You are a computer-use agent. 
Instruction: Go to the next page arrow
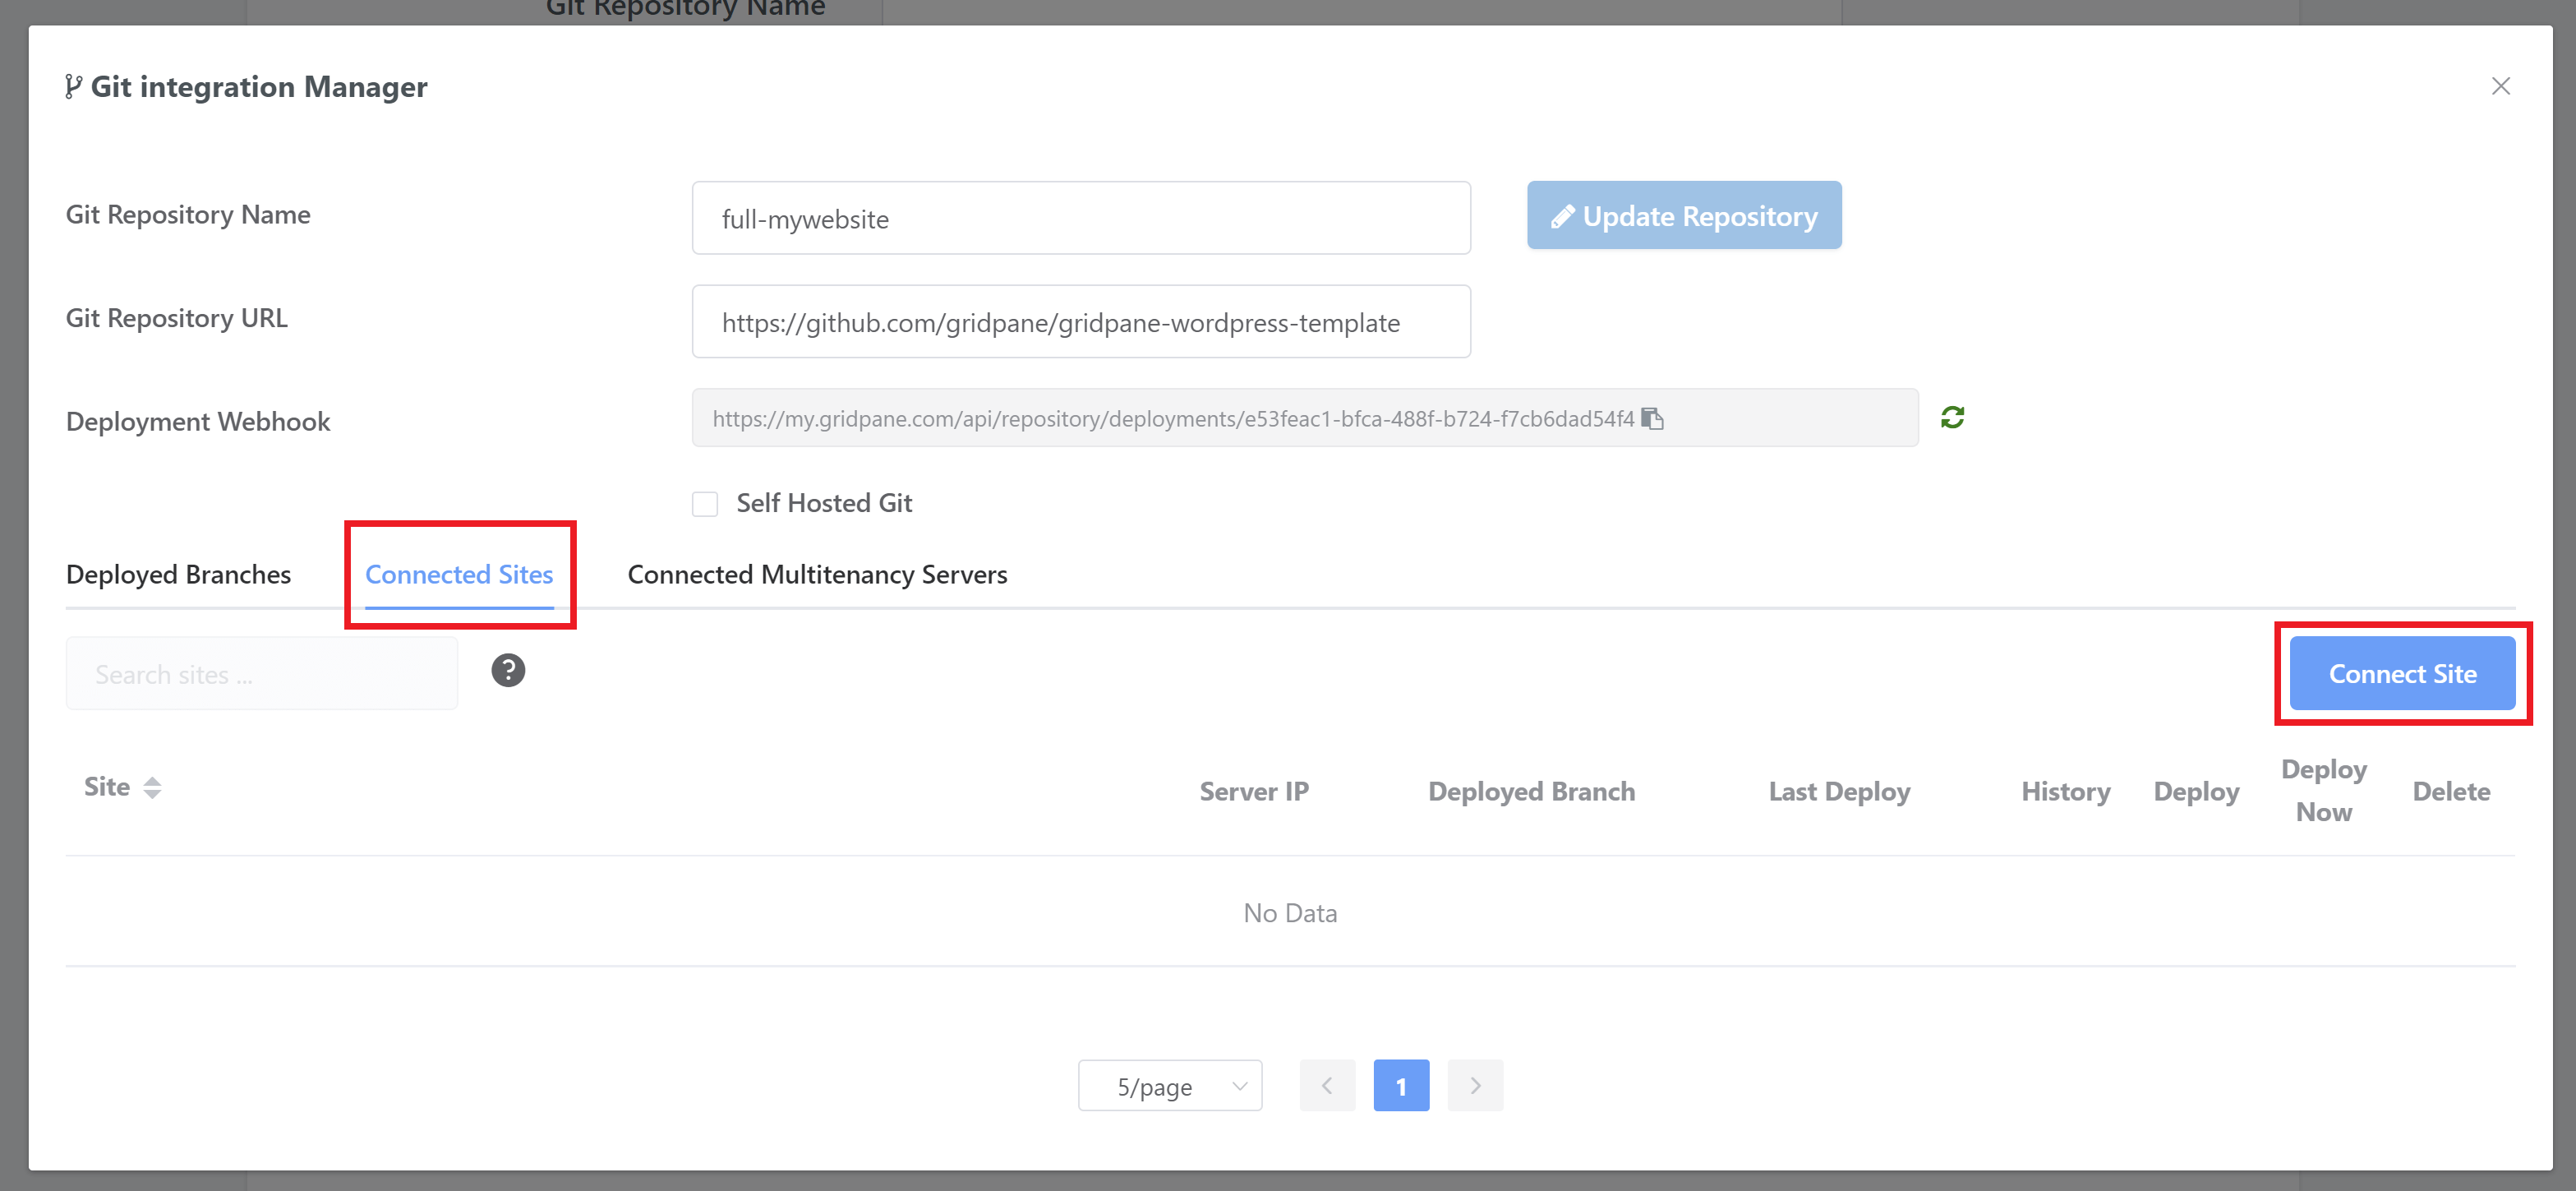[x=1475, y=1085]
